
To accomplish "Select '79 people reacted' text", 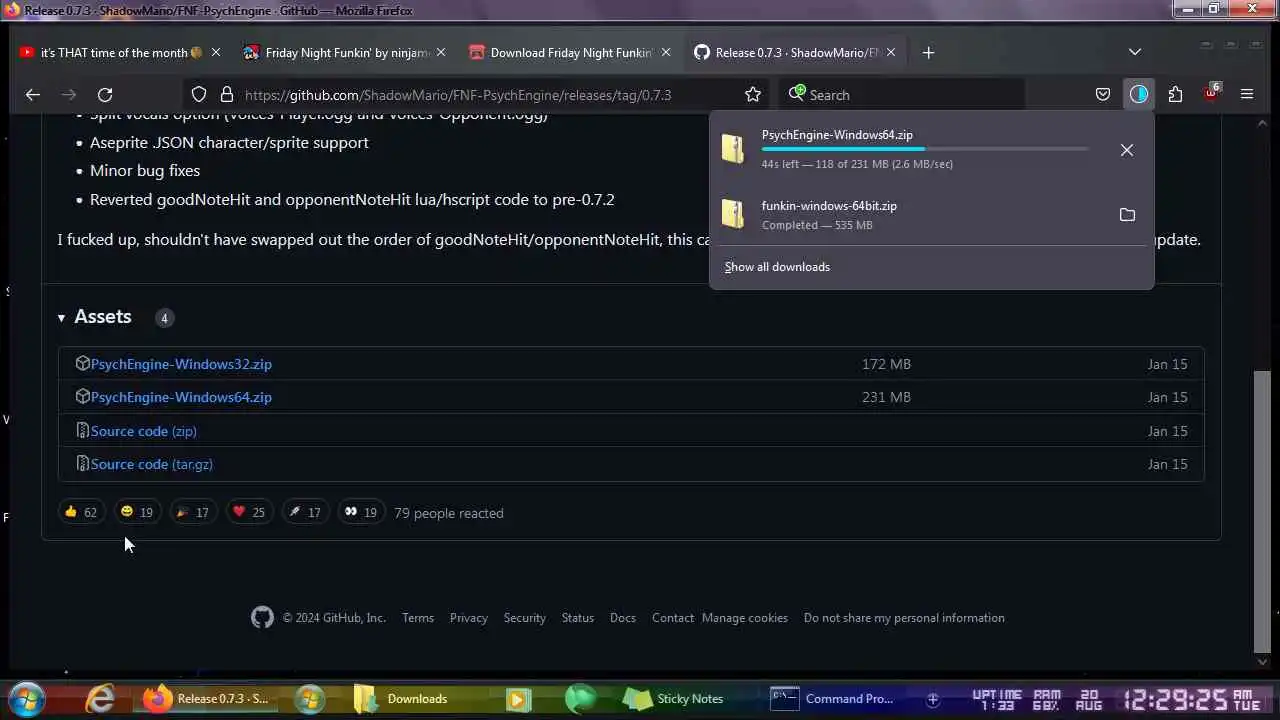I will pos(449,513).
